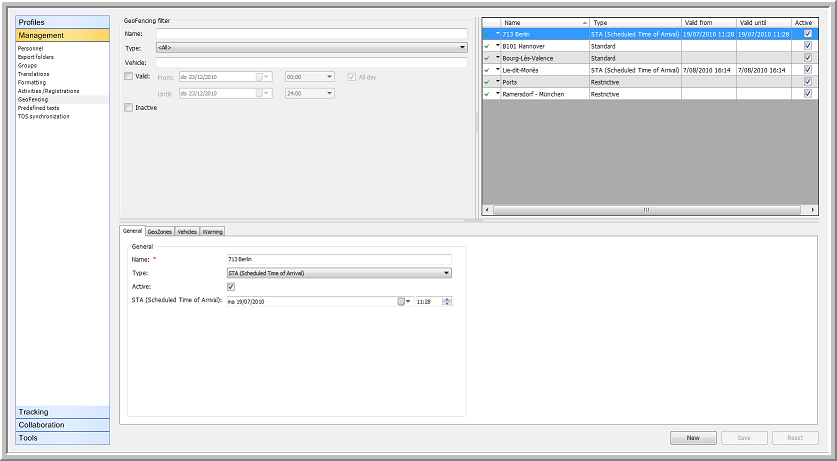This screenshot has width=837, height=461.
Task: Open the Warning tab
Action: 213,231
